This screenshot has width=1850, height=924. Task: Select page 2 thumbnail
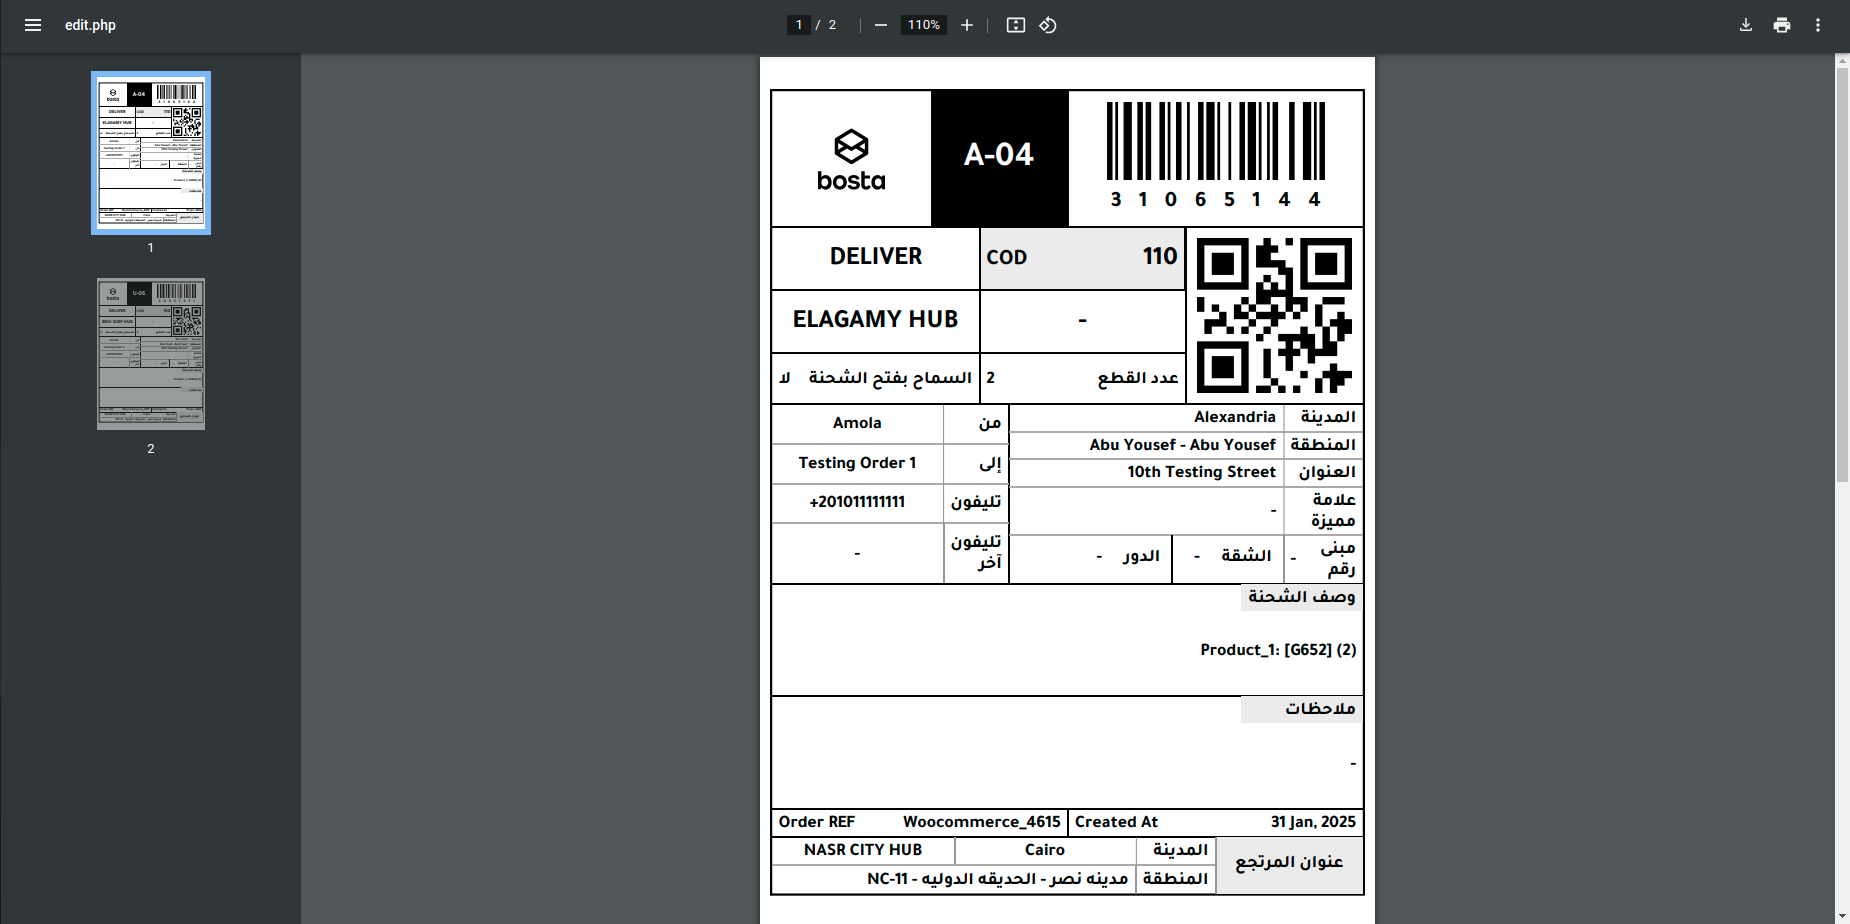pyautogui.click(x=151, y=354)
